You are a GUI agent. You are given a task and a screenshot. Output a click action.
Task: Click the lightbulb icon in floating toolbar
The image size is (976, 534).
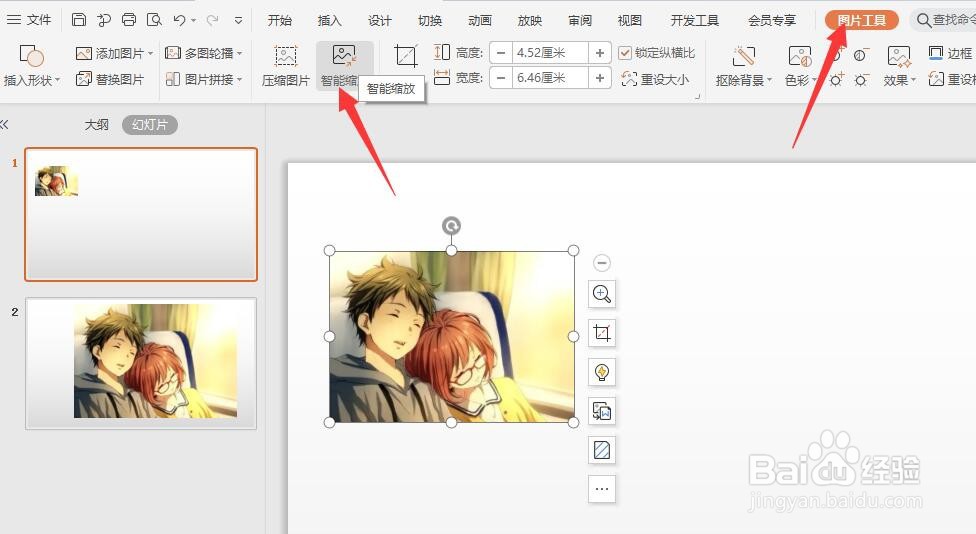pyautogui.click(x=602, y=372)
